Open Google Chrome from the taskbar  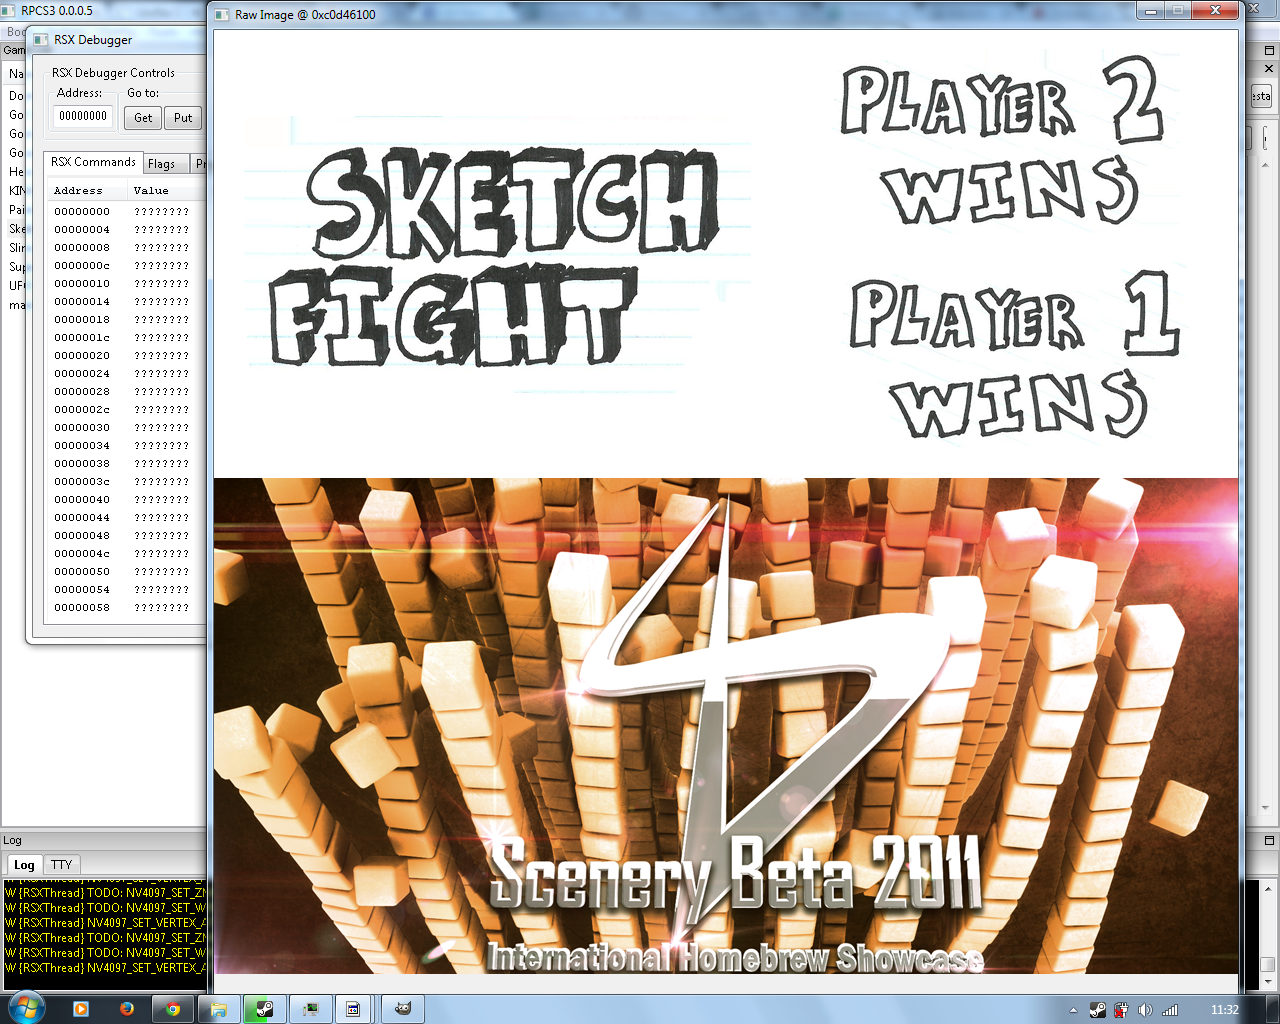coord(172,1009)
